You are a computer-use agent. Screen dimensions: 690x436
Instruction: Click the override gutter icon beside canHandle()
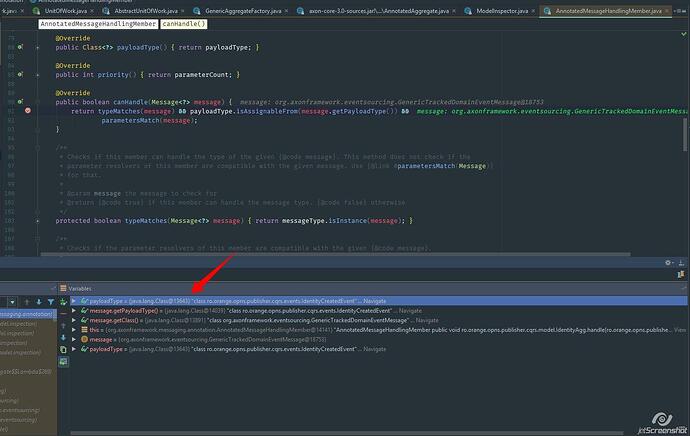[x=20, y=102]
